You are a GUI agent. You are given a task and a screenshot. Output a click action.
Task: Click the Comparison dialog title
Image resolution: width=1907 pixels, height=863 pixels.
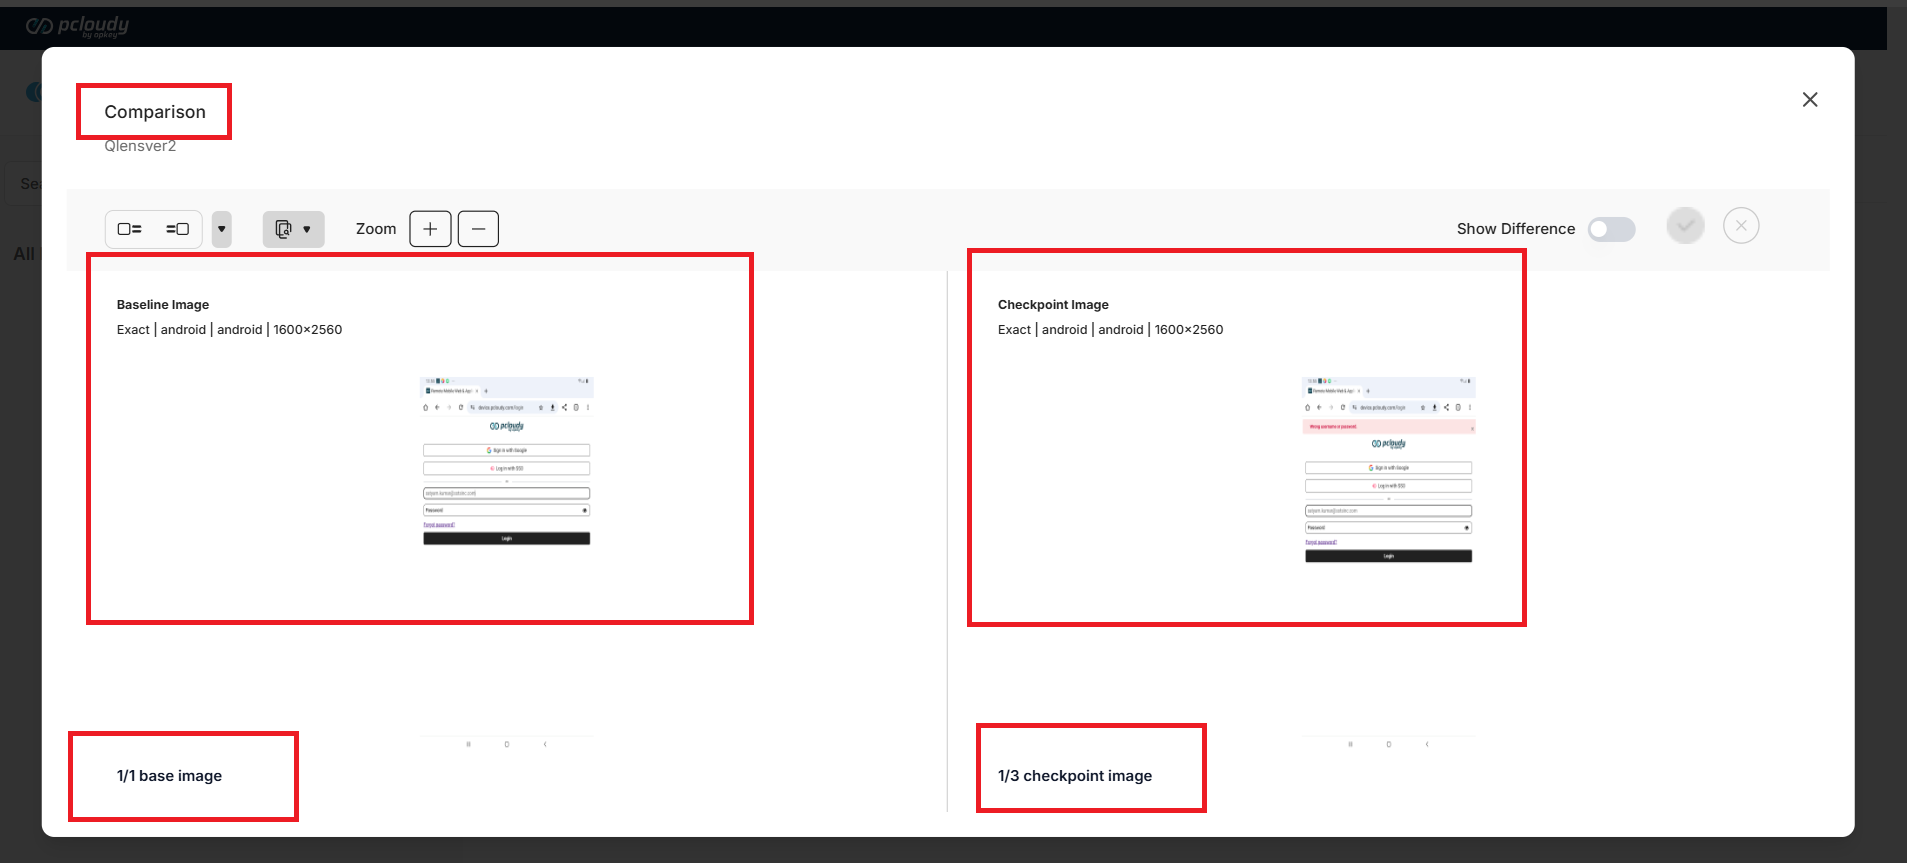[x=155, y=112]
